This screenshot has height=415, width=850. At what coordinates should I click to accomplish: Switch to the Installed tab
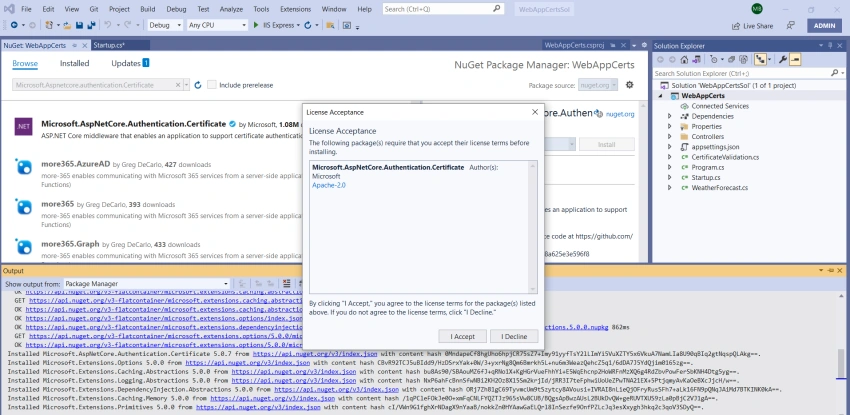point(74,63)
